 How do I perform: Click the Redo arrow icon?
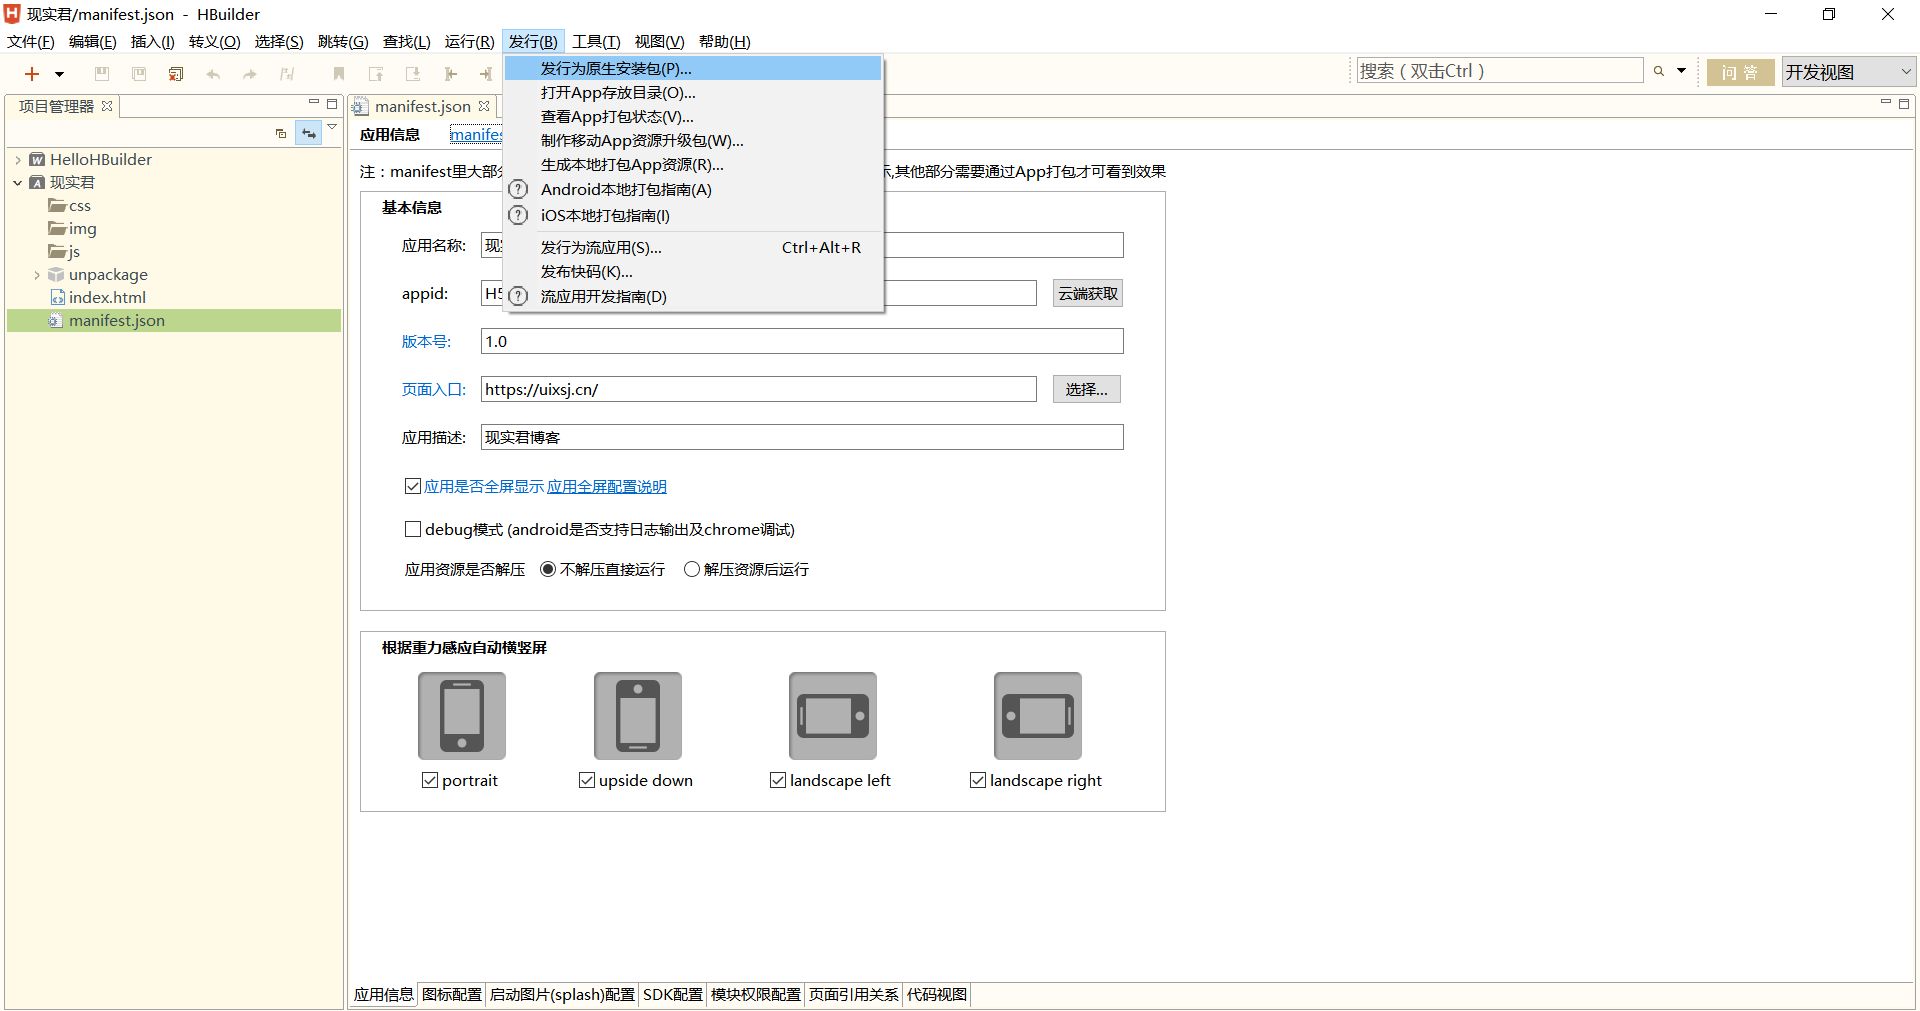(250, 74)
